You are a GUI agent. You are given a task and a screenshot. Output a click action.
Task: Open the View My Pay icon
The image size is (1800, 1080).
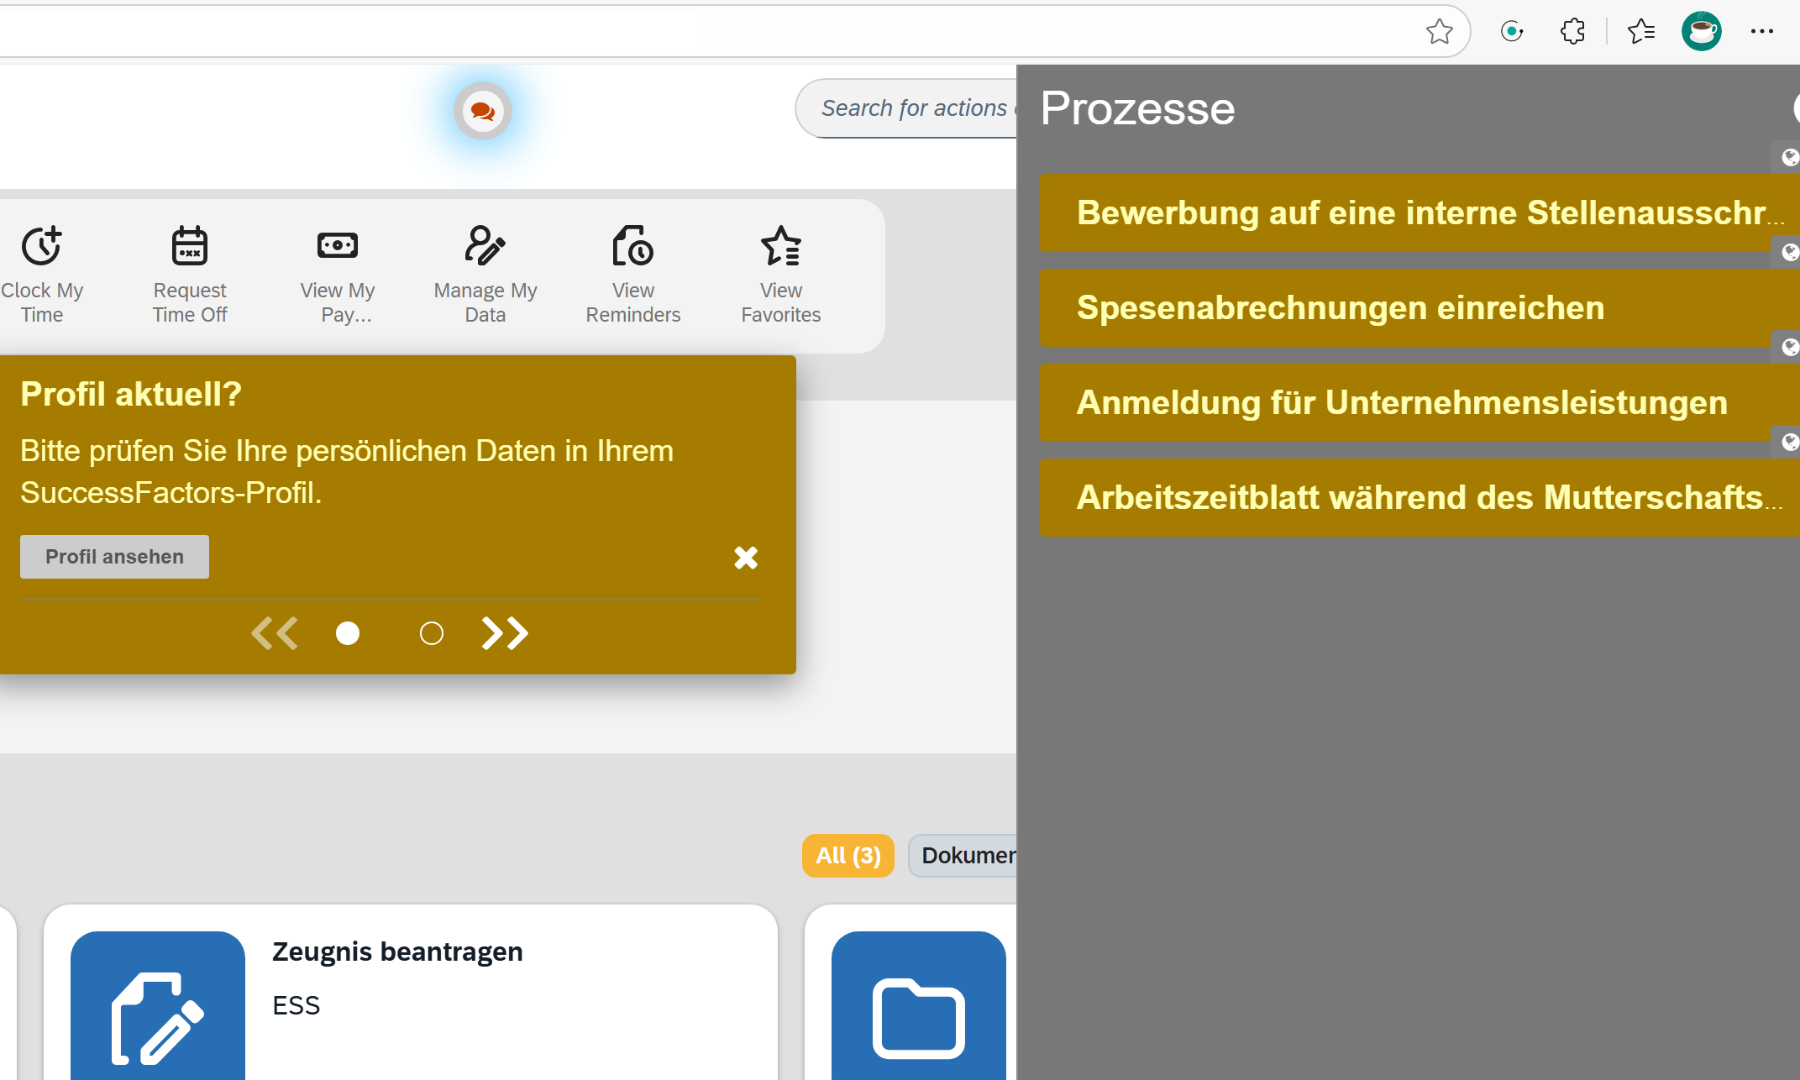(x=337, y=246)
